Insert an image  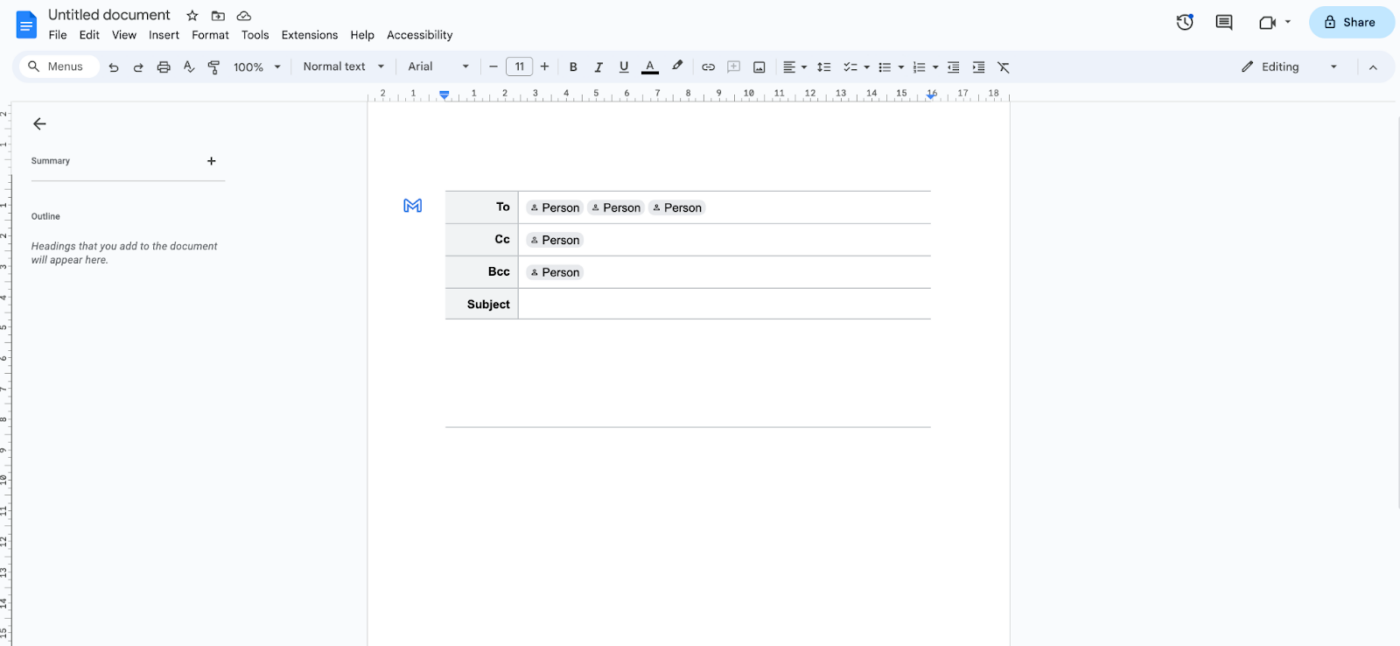(759, 66)
